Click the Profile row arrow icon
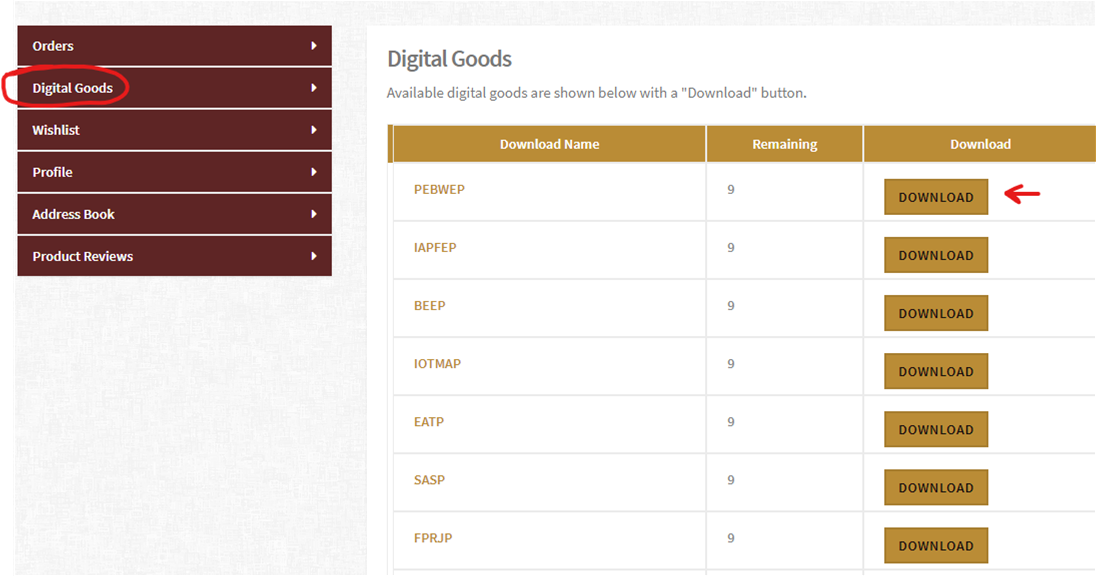The height and width of the screenshot is (576, 1096). click(x=314, y=172)
